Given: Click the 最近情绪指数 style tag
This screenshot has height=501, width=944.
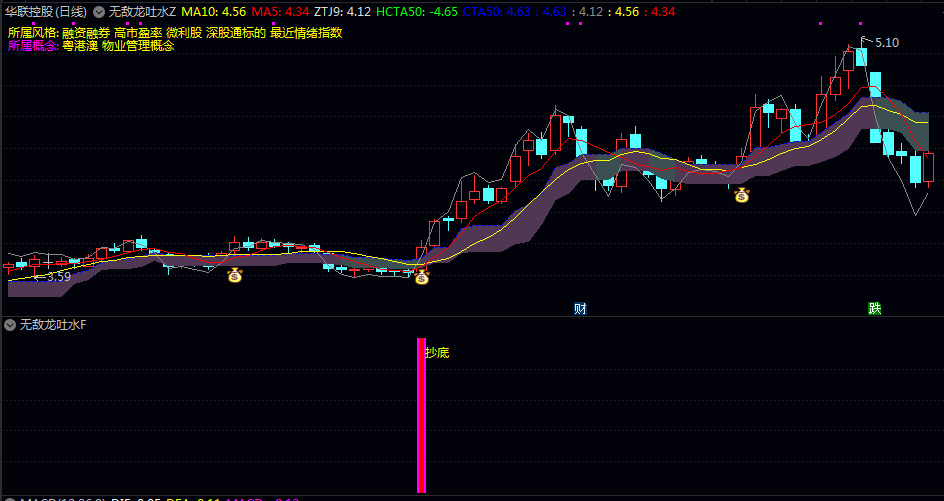Looking at the screenshot, I should click(x=306, y=33).
